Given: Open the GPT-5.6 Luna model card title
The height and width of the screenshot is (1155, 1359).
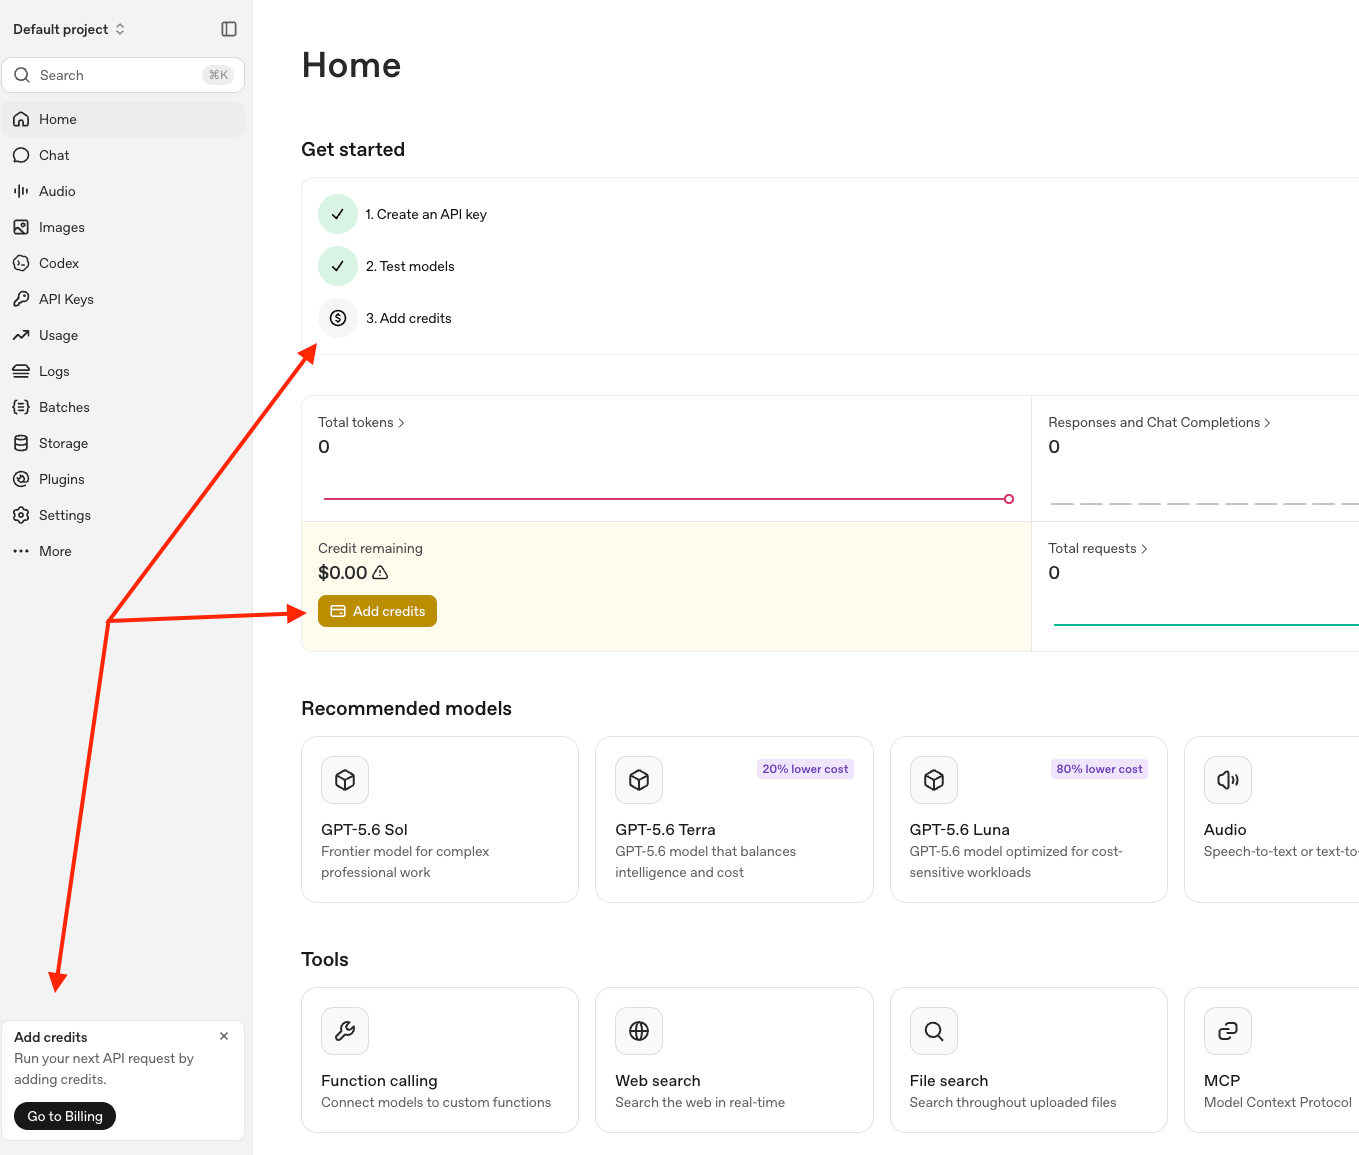Looking at the screenshot, I should tap(959, 829).
